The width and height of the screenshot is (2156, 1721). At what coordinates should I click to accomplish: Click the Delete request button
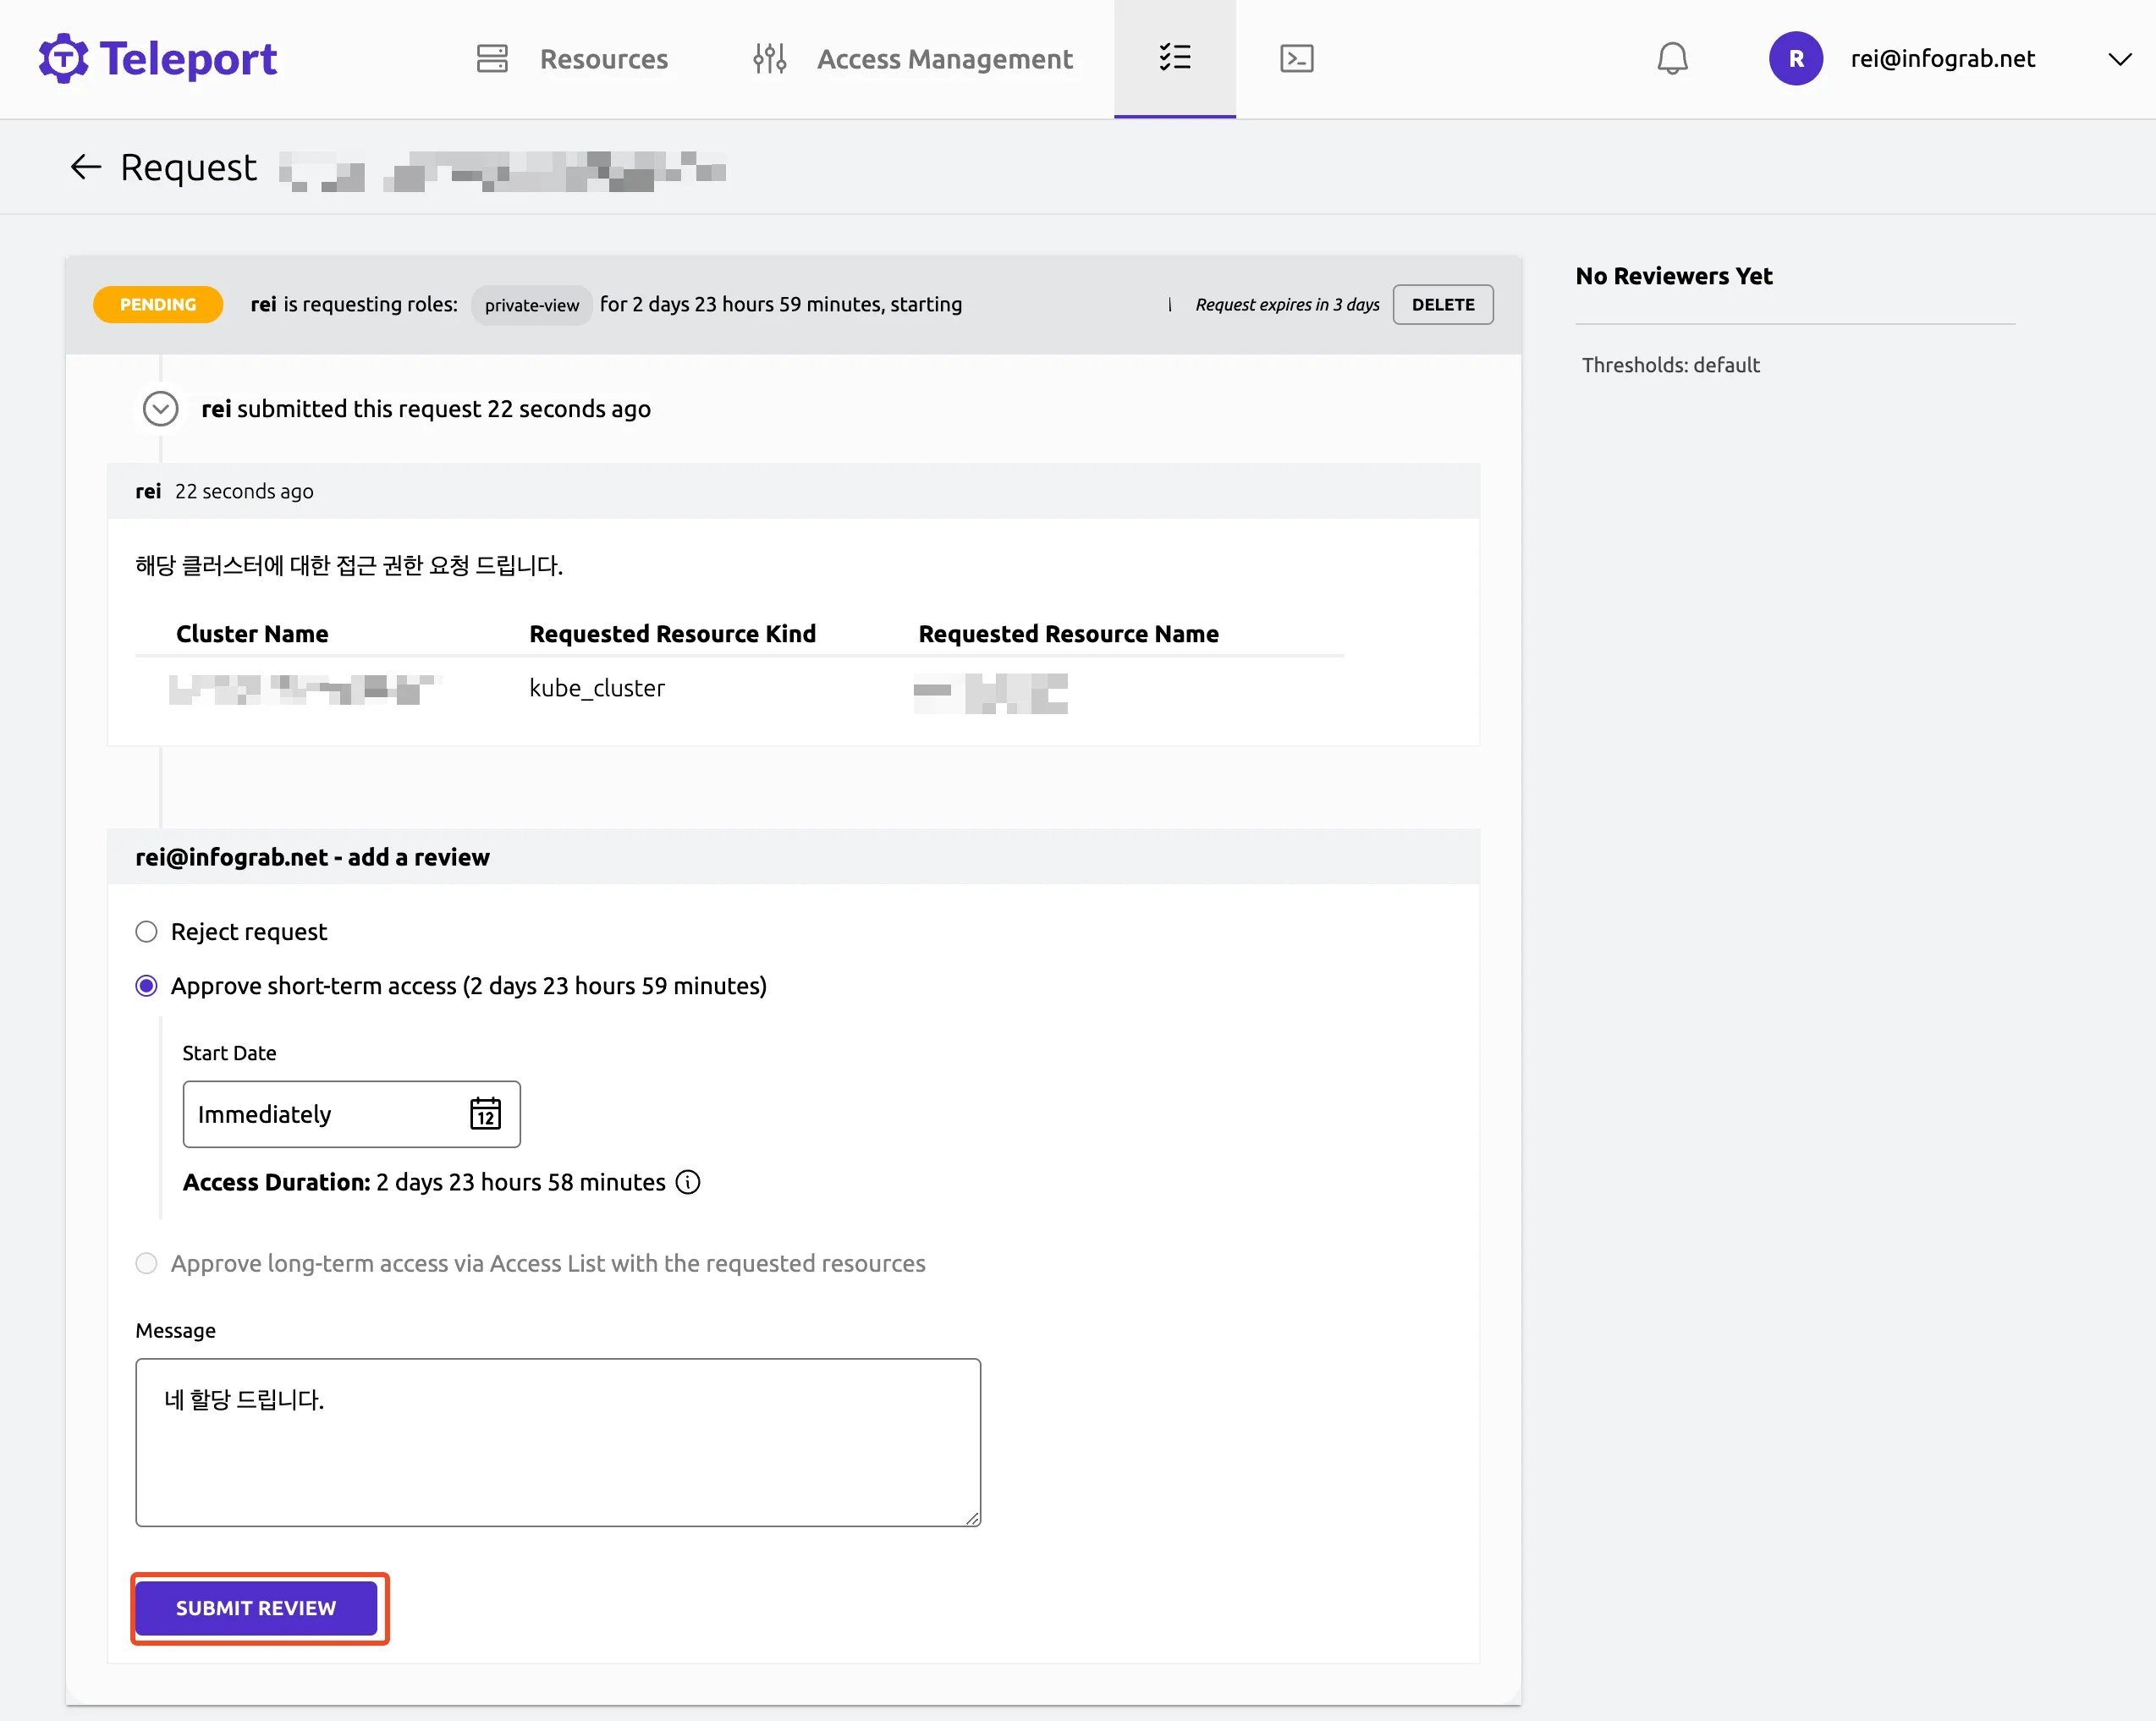tap(1442, 304)
